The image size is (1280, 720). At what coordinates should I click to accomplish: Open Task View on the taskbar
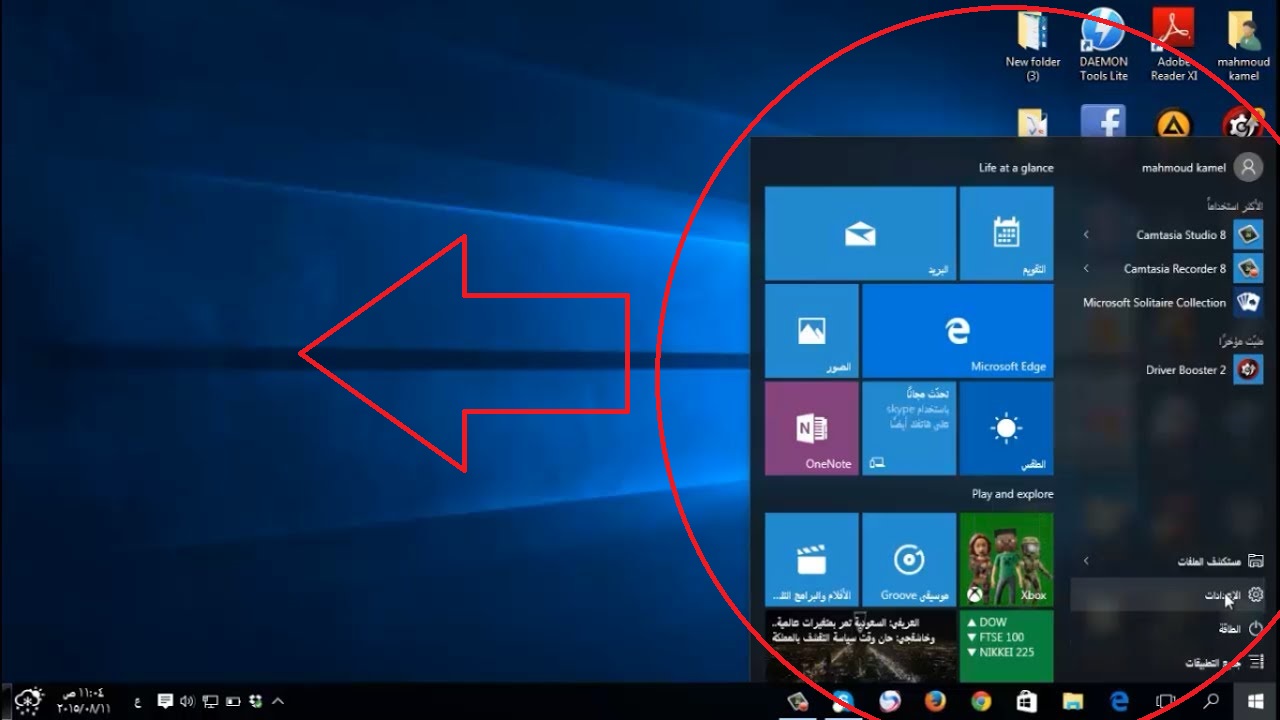(x=1166, y=701)
